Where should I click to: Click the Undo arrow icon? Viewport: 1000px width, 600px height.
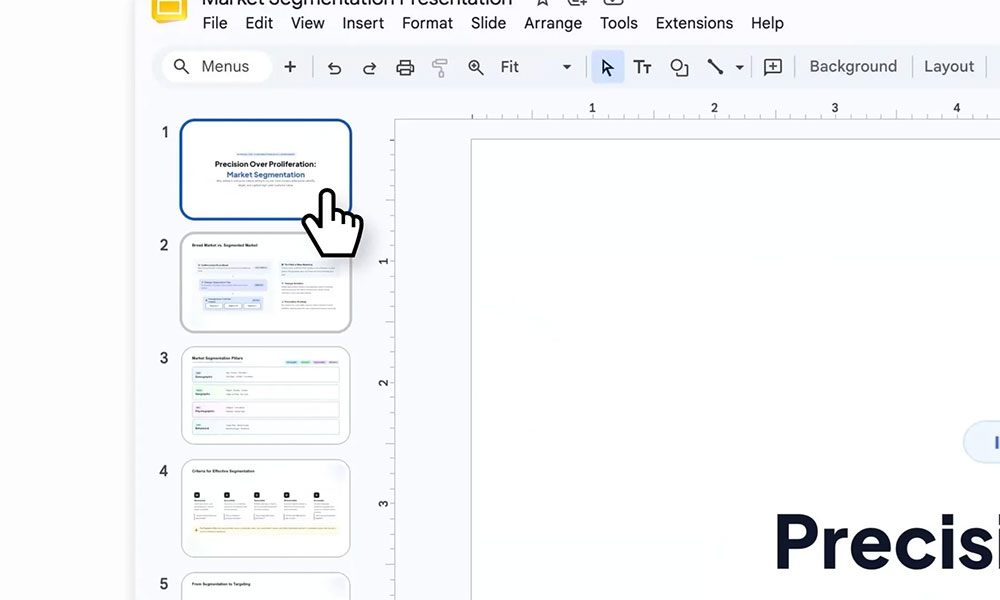click(x=334, y=67)
